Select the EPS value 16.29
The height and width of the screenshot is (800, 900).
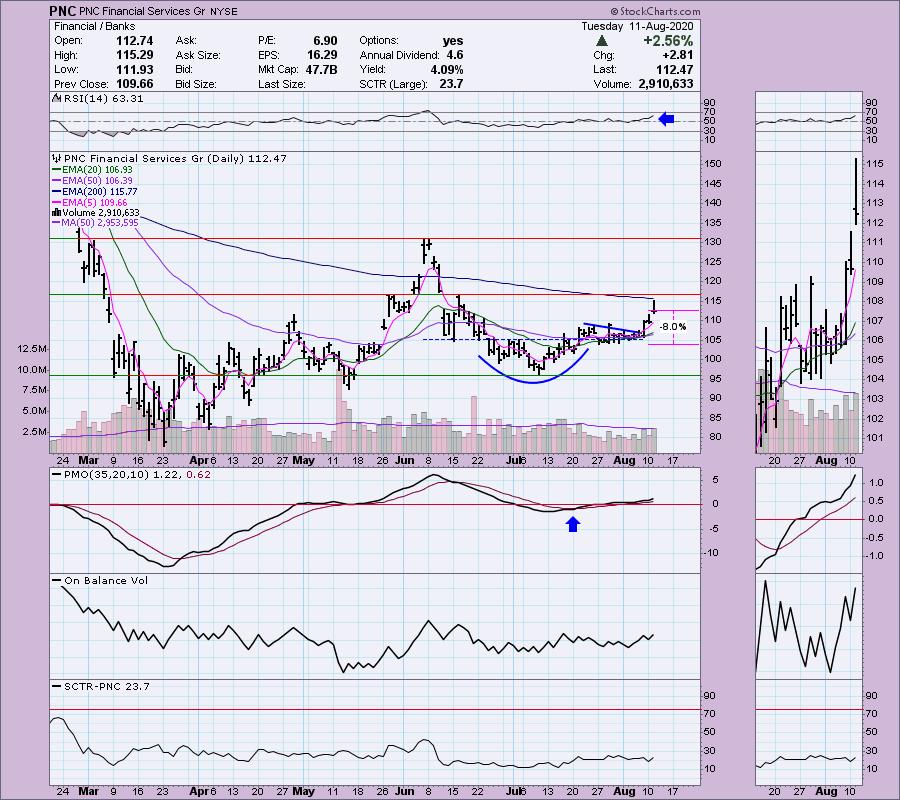tap(322, 55)
